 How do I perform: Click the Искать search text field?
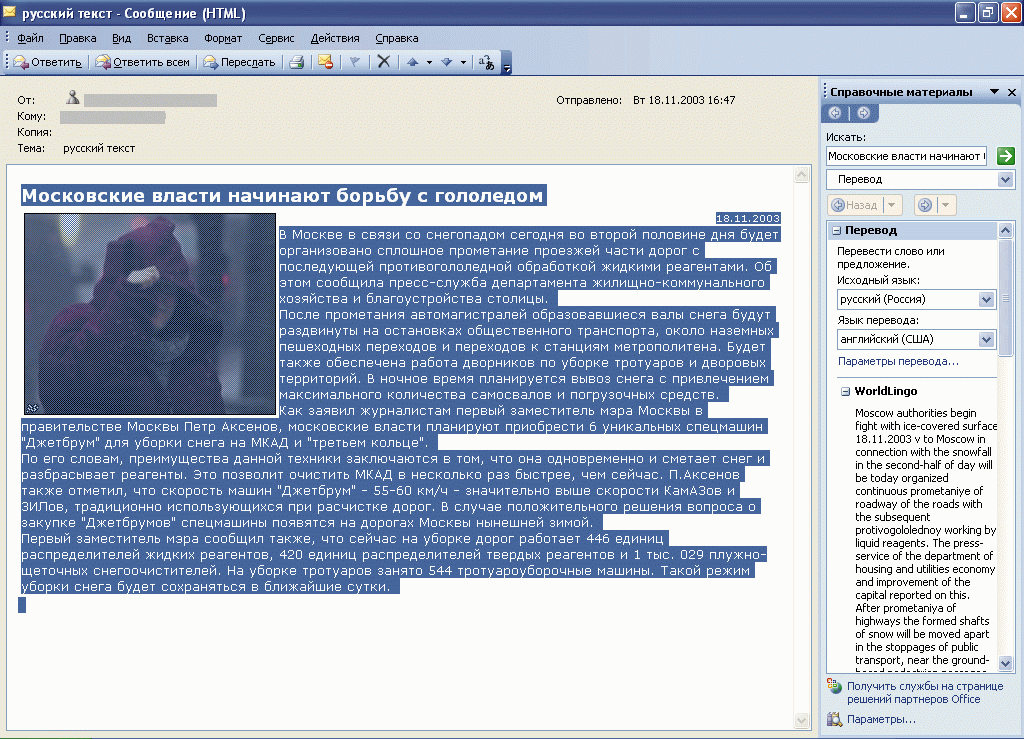click(907, 156)
